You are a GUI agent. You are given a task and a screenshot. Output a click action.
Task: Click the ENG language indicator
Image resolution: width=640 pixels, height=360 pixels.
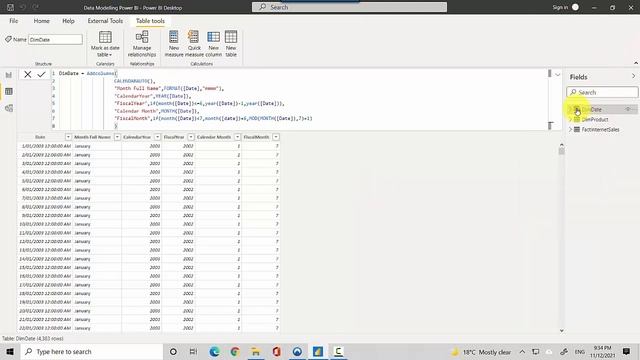click(580, 351)
